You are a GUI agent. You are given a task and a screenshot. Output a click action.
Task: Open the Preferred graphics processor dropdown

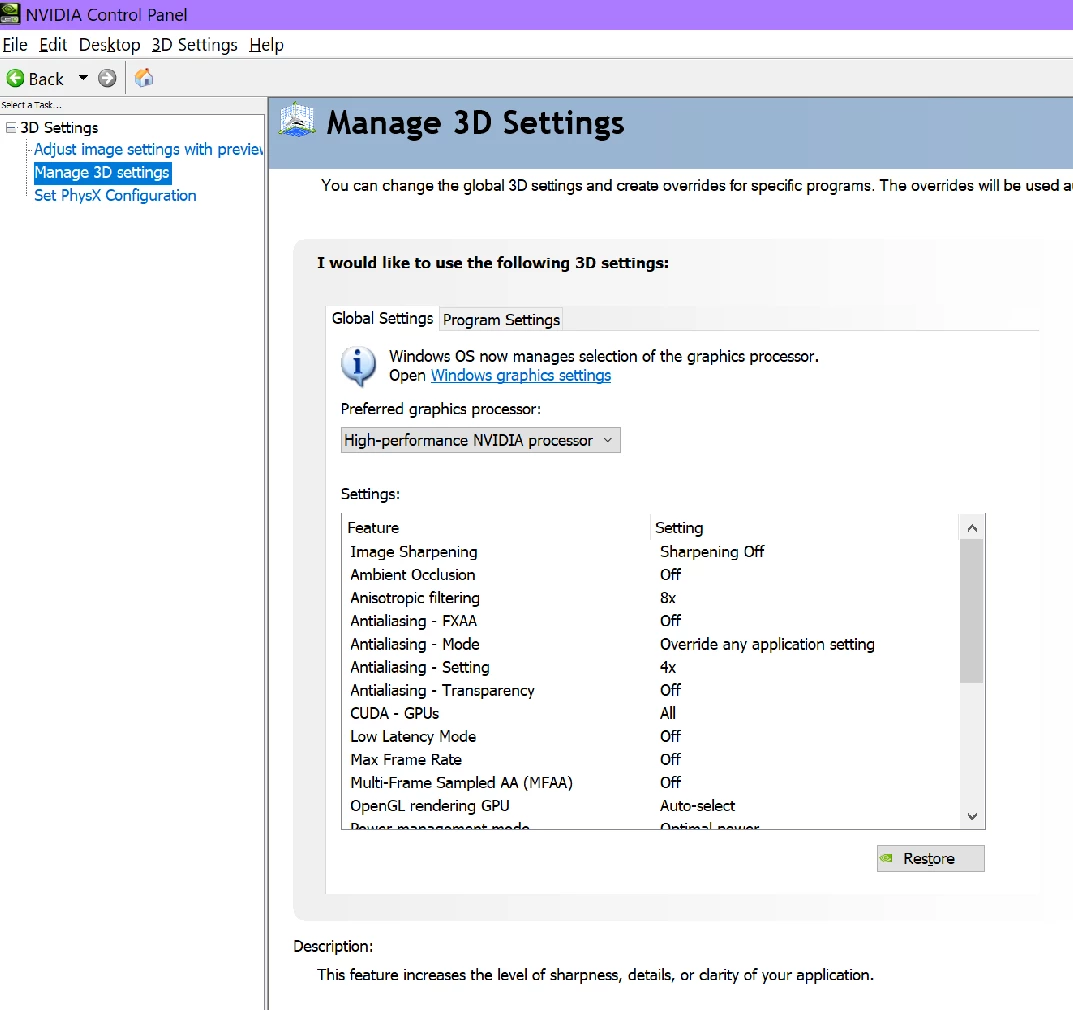point(480,440)
